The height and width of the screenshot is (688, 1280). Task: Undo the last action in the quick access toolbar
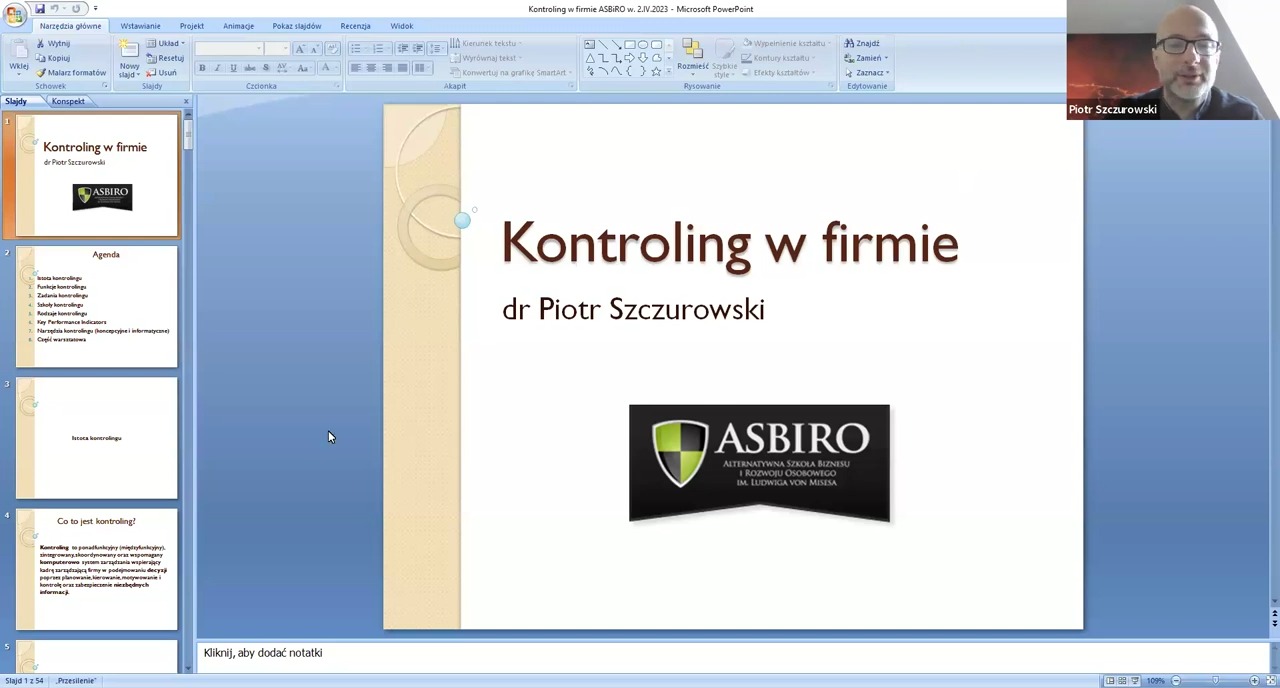click(x=56, y=9)
